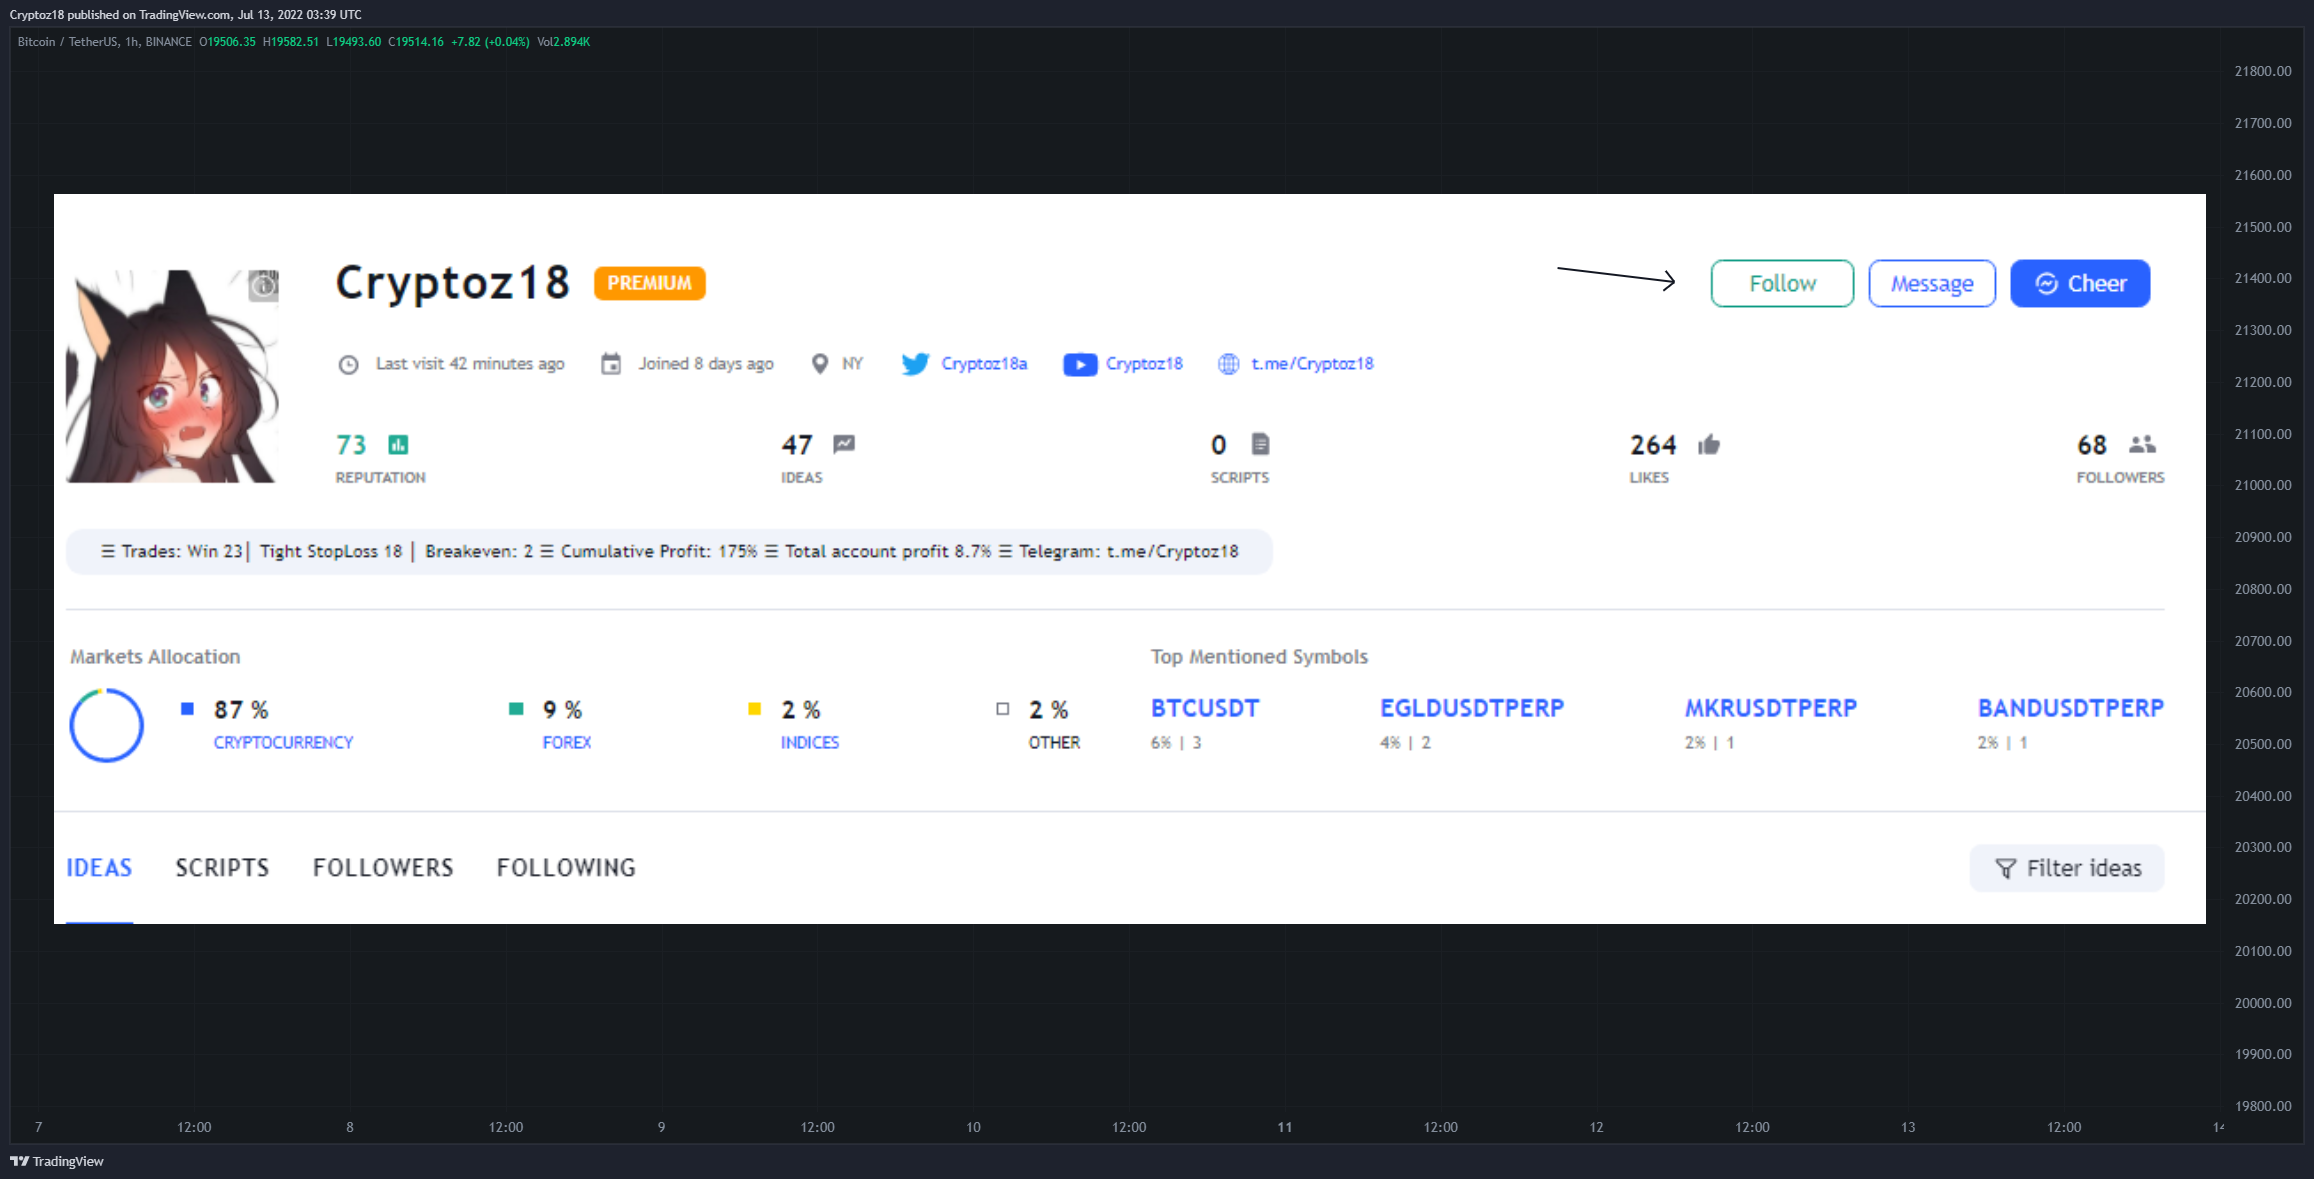Click the thumbs-up likes icon
Screen dimensions: 2314x1179
point(1709,444)
